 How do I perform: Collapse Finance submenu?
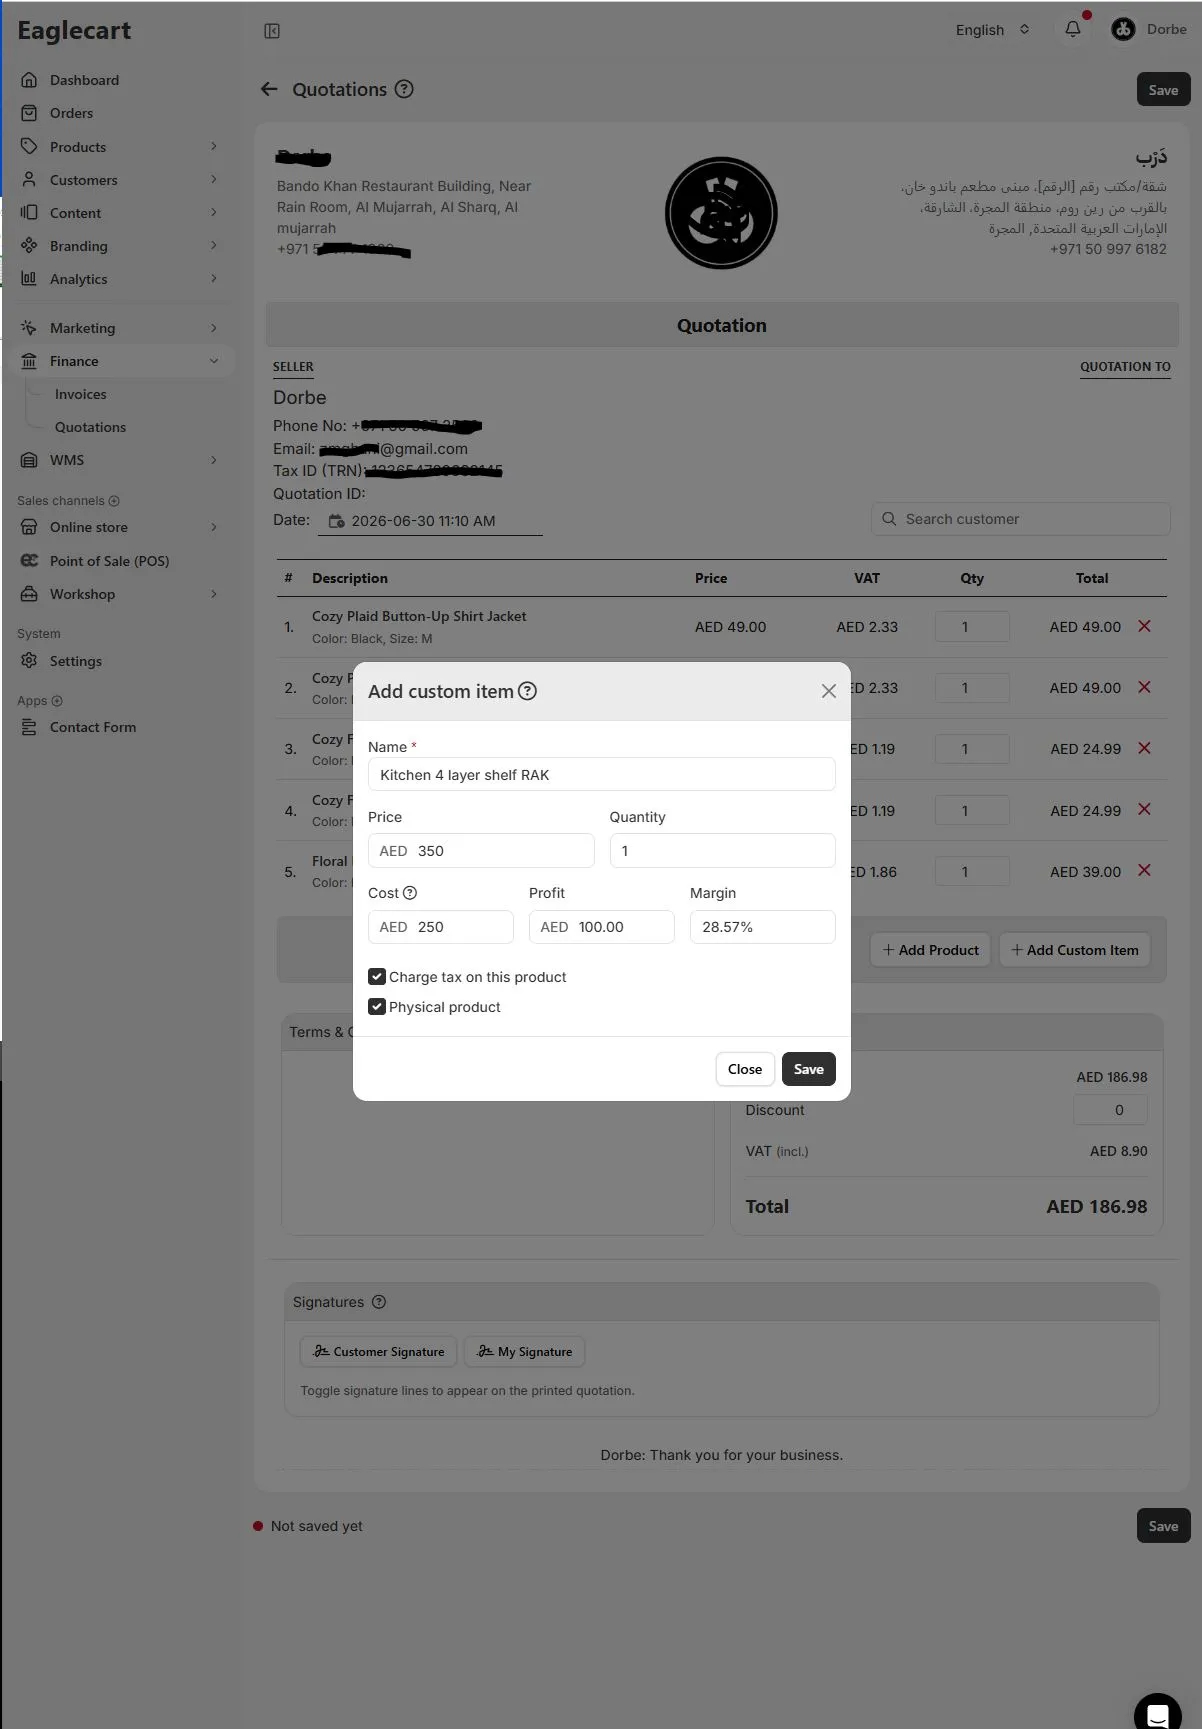(213, 361)
